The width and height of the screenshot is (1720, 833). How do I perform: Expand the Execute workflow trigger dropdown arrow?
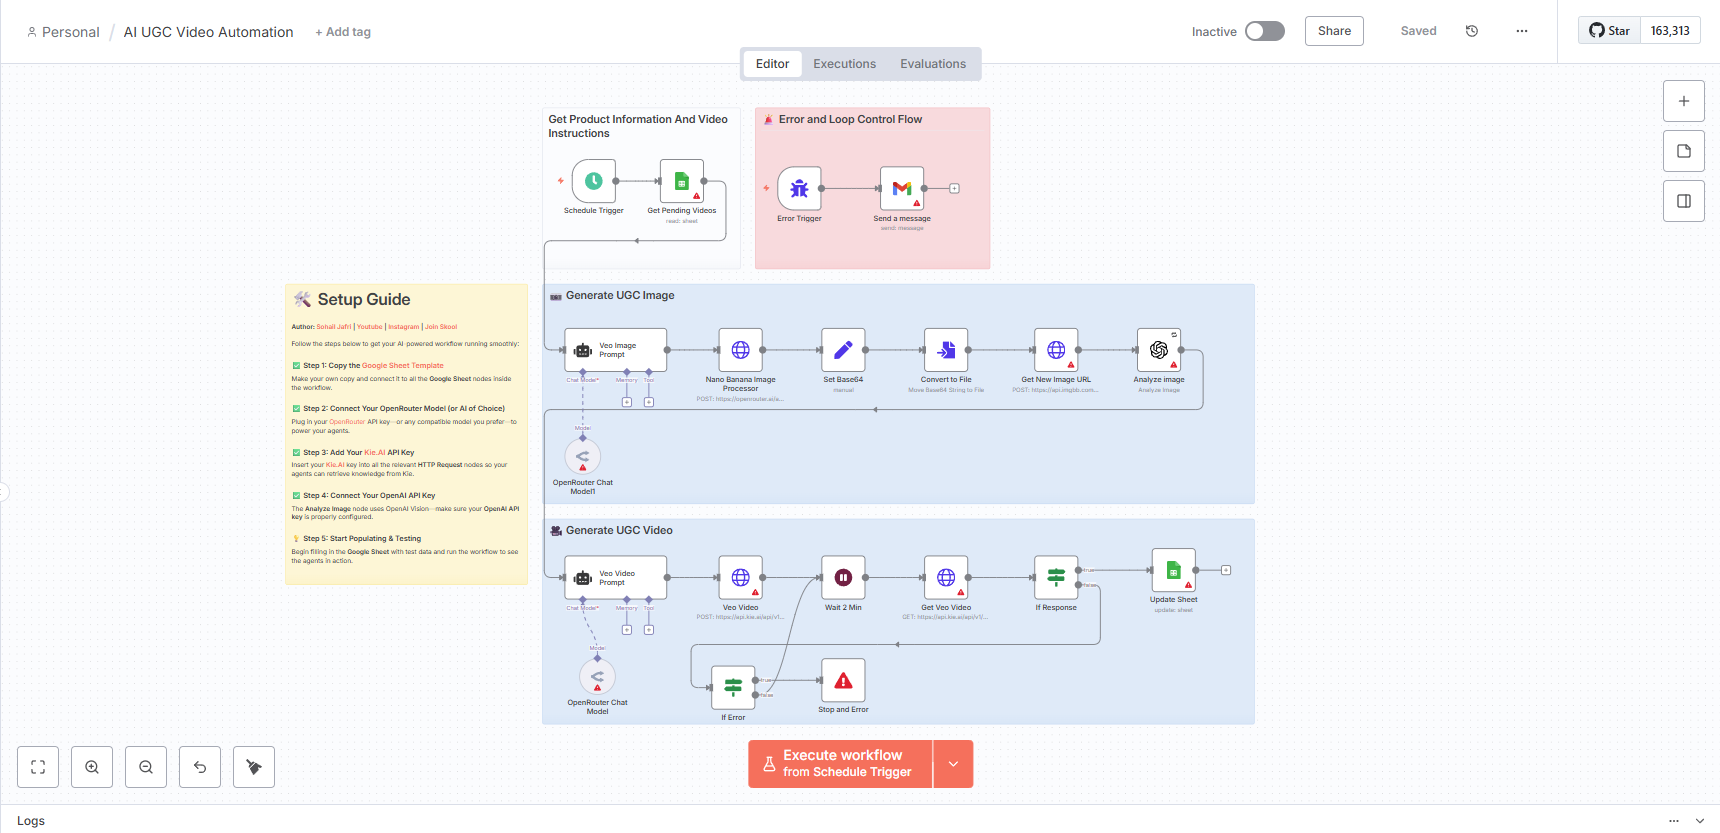[x=953, y=764]
